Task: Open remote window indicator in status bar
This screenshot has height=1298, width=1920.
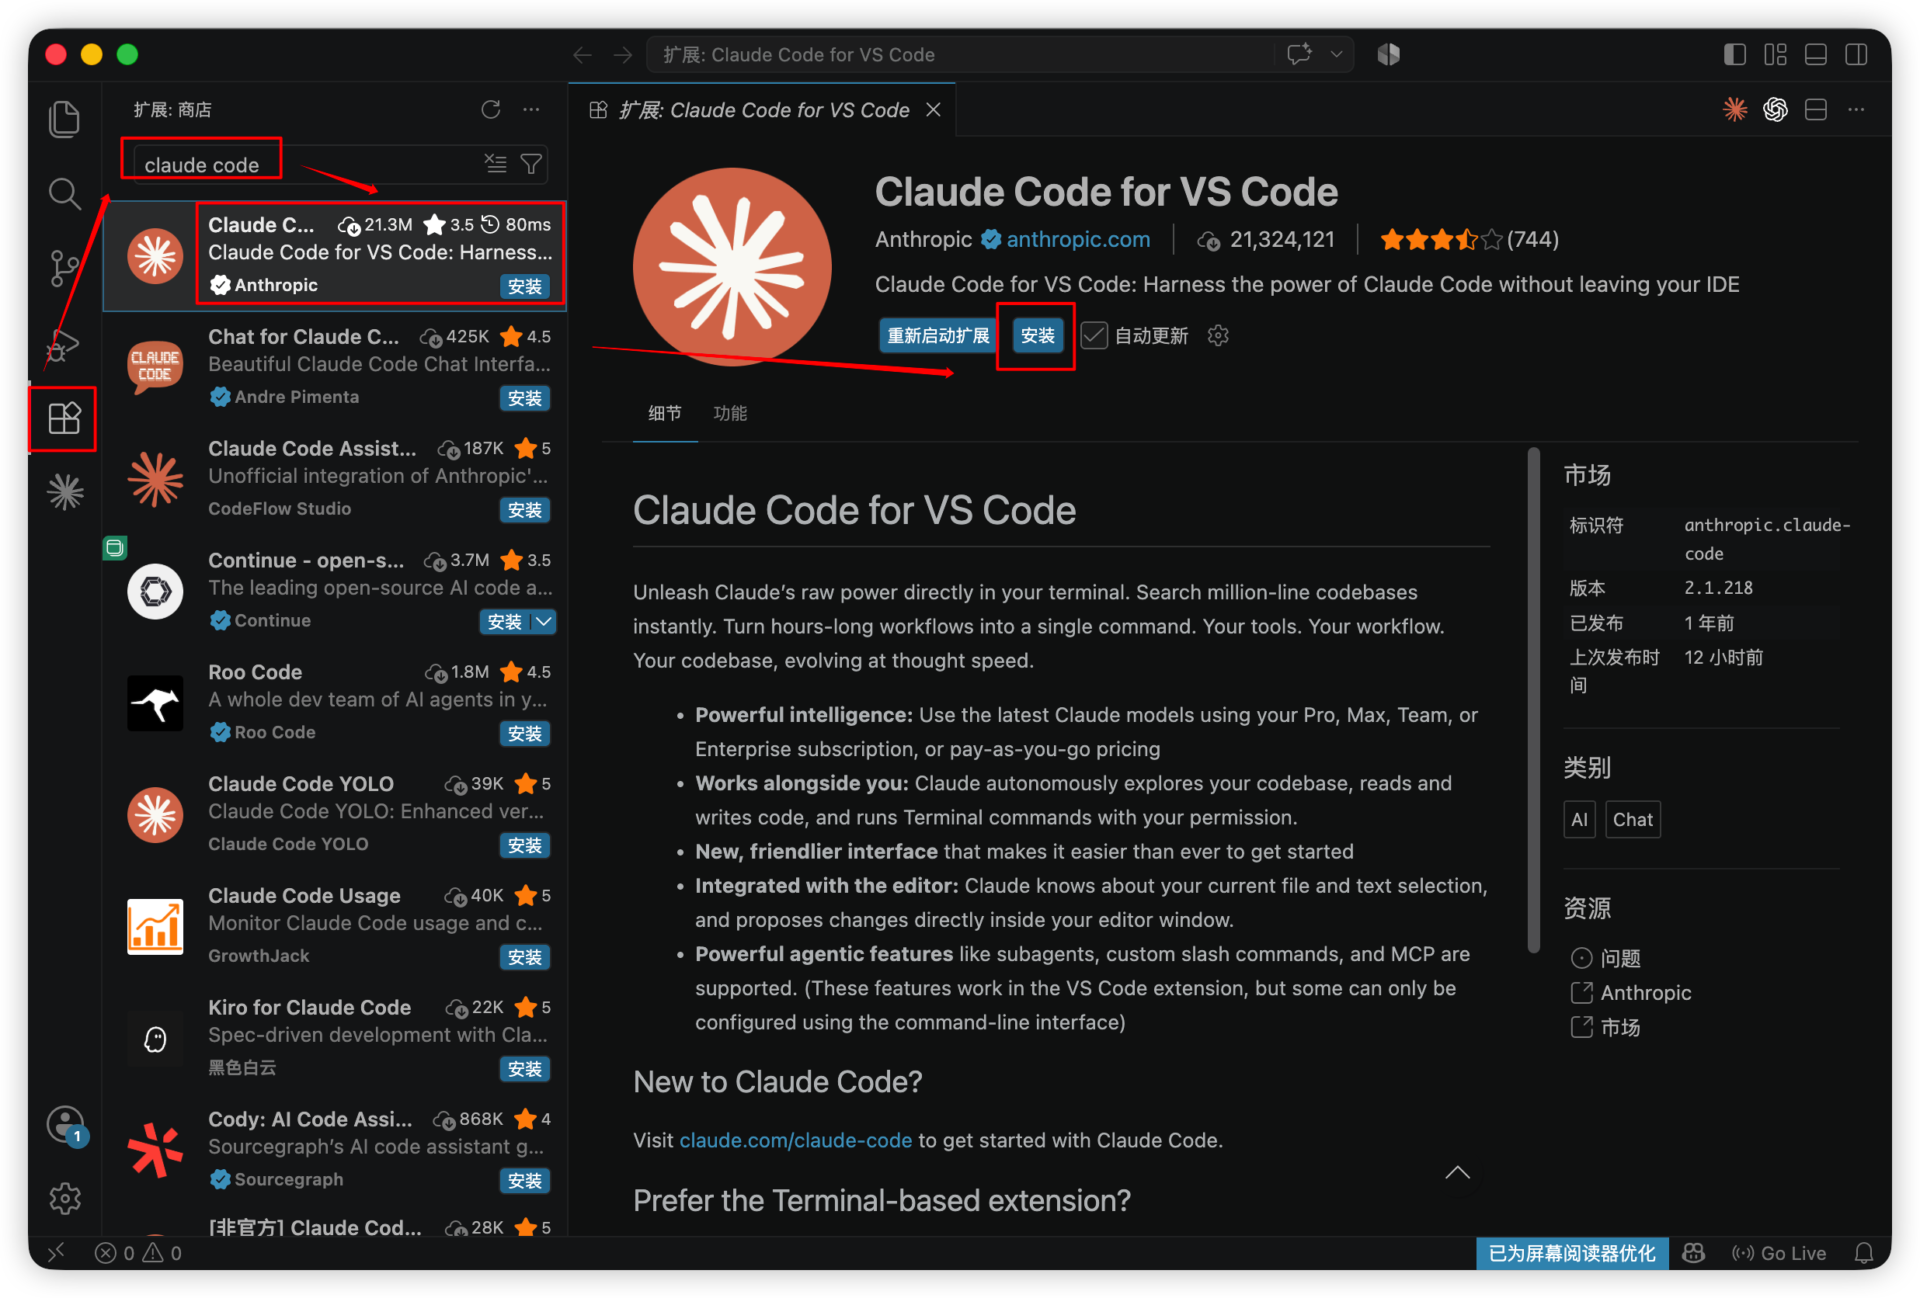Action: (x=56, y=1253)
